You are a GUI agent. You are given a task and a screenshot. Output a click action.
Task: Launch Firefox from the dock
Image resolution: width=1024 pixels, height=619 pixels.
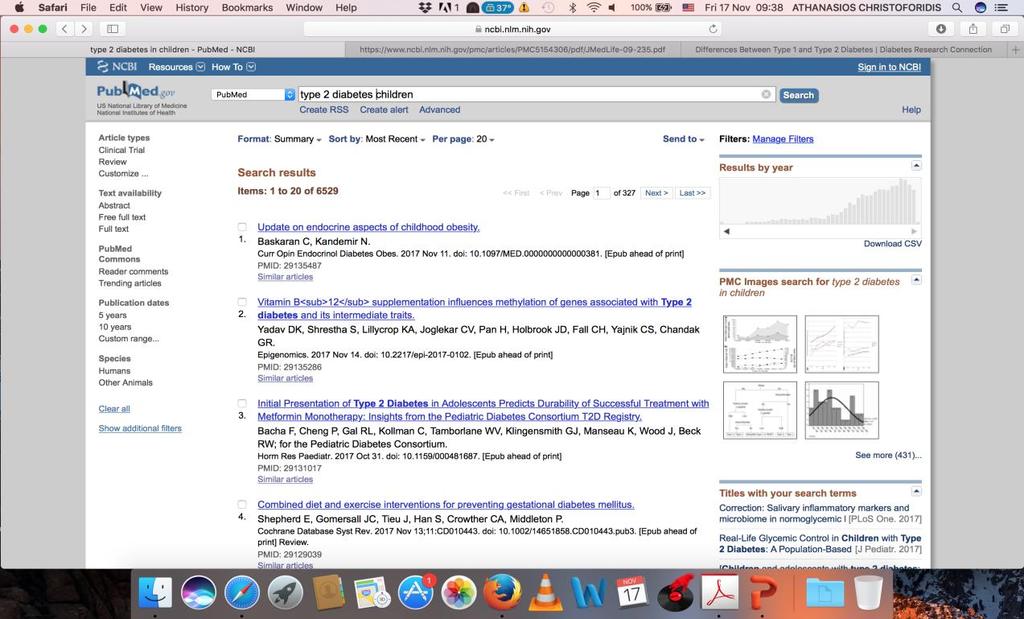click(x=502, y=593)
